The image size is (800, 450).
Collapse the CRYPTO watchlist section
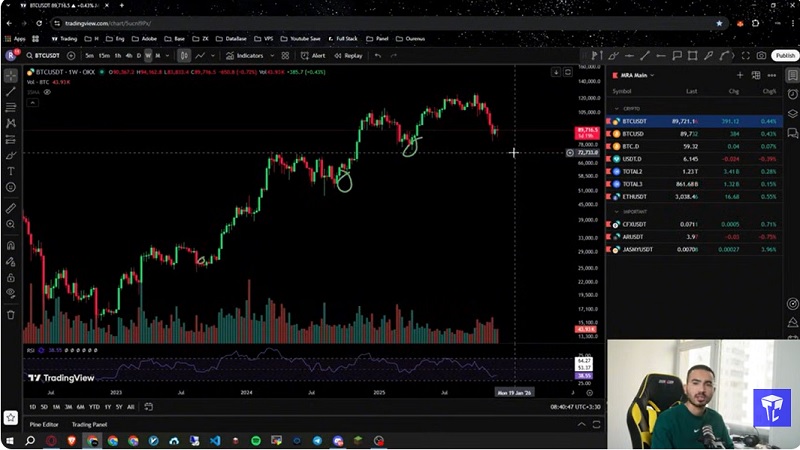click(617, 108)
